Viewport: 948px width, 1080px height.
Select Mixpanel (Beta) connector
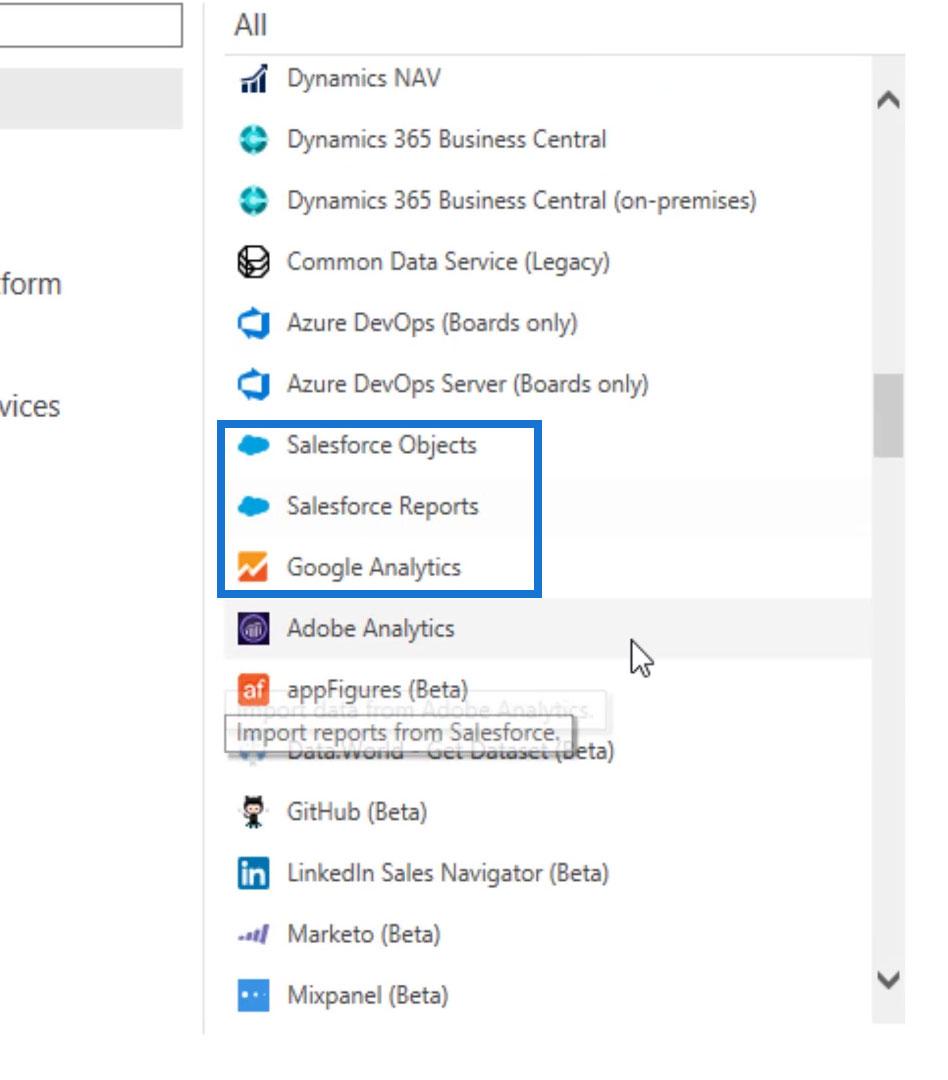368,995
